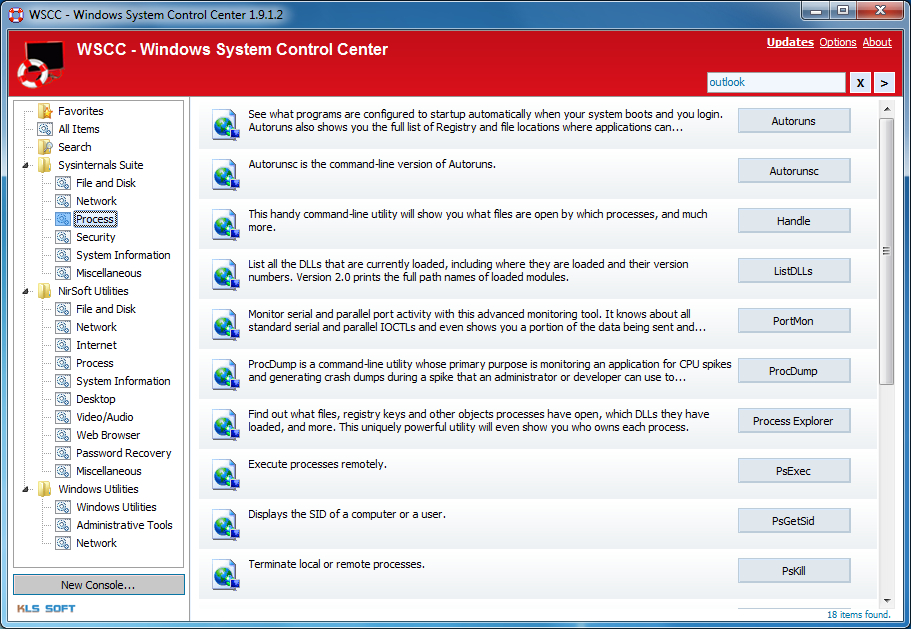The image size is (911, 629).
Task: Click the PsKill row icon
Action: click(x=225, y=574)
